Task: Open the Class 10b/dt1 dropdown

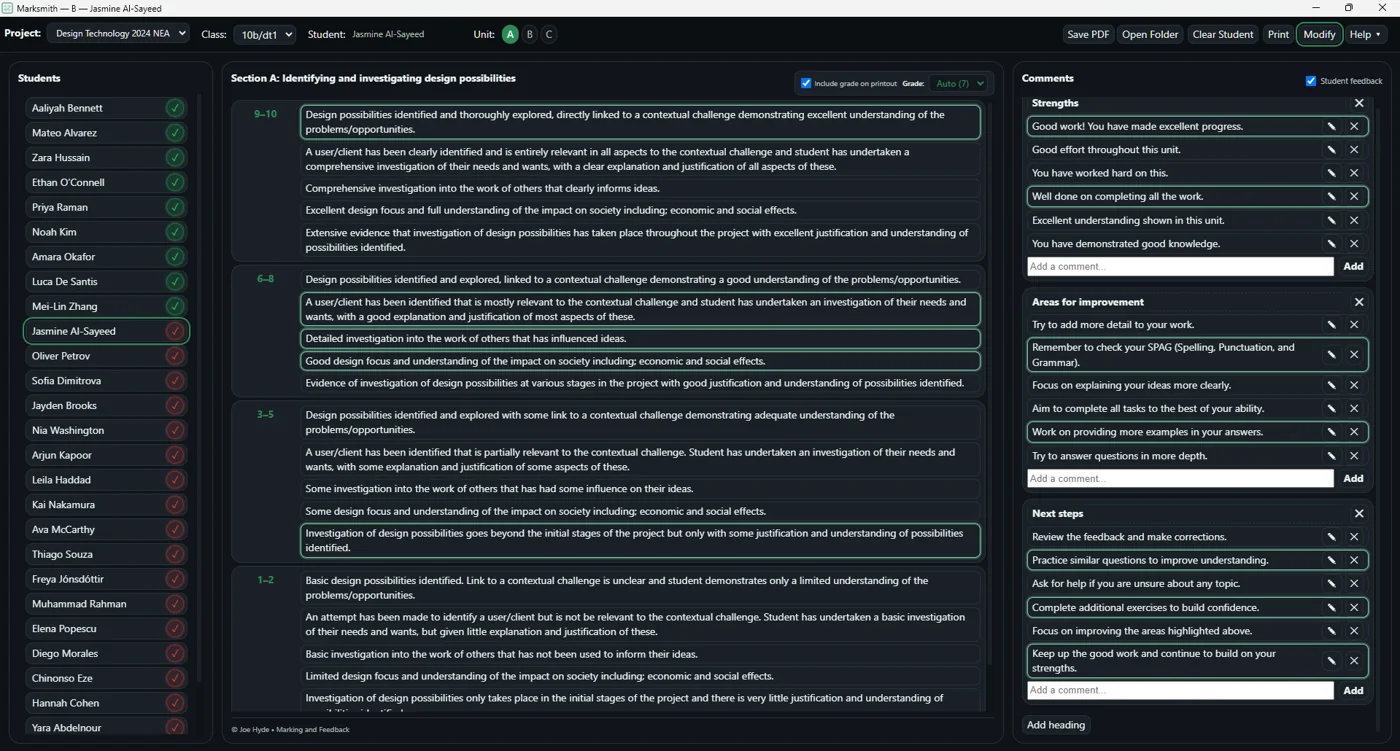Action: 264,34
